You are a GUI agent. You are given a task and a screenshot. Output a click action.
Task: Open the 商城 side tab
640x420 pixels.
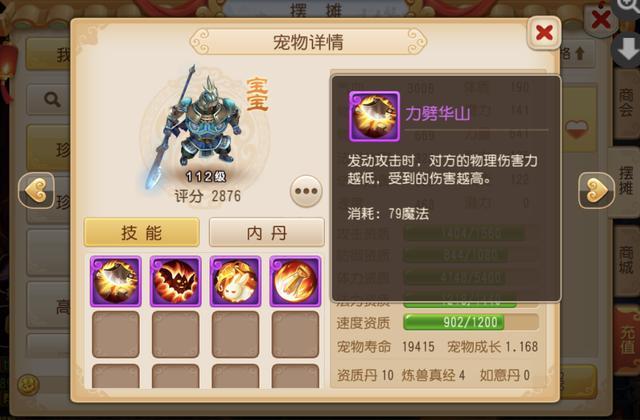pos(627,260)
